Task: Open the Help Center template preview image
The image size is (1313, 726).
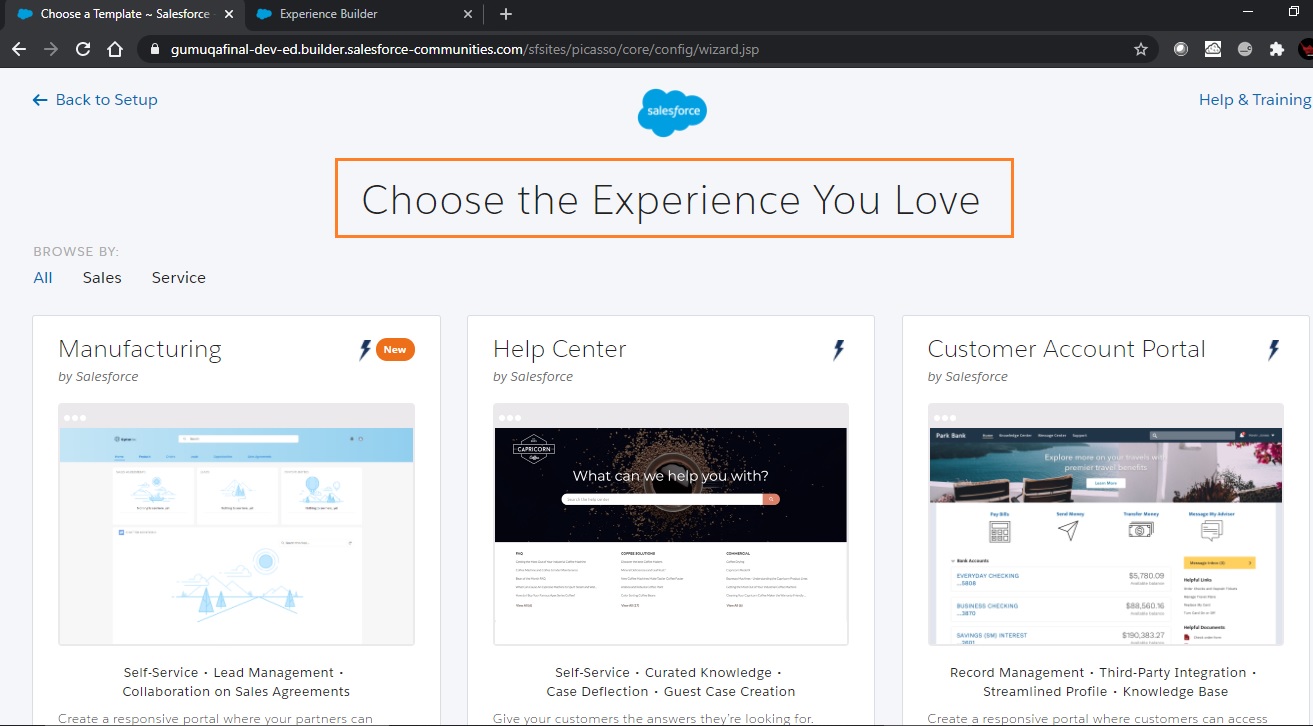Action: pyautogui.click(x=671, y=525)
